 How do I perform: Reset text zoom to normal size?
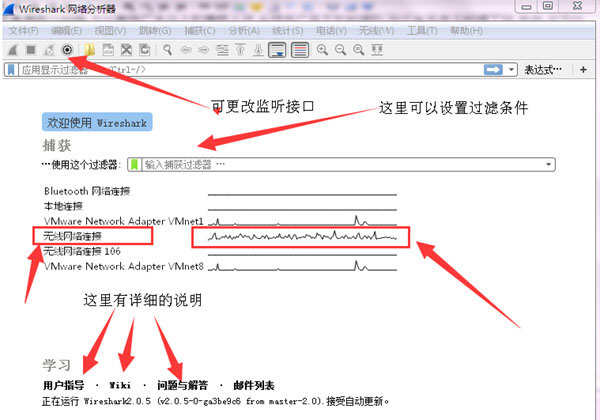(x=359, y=50)
